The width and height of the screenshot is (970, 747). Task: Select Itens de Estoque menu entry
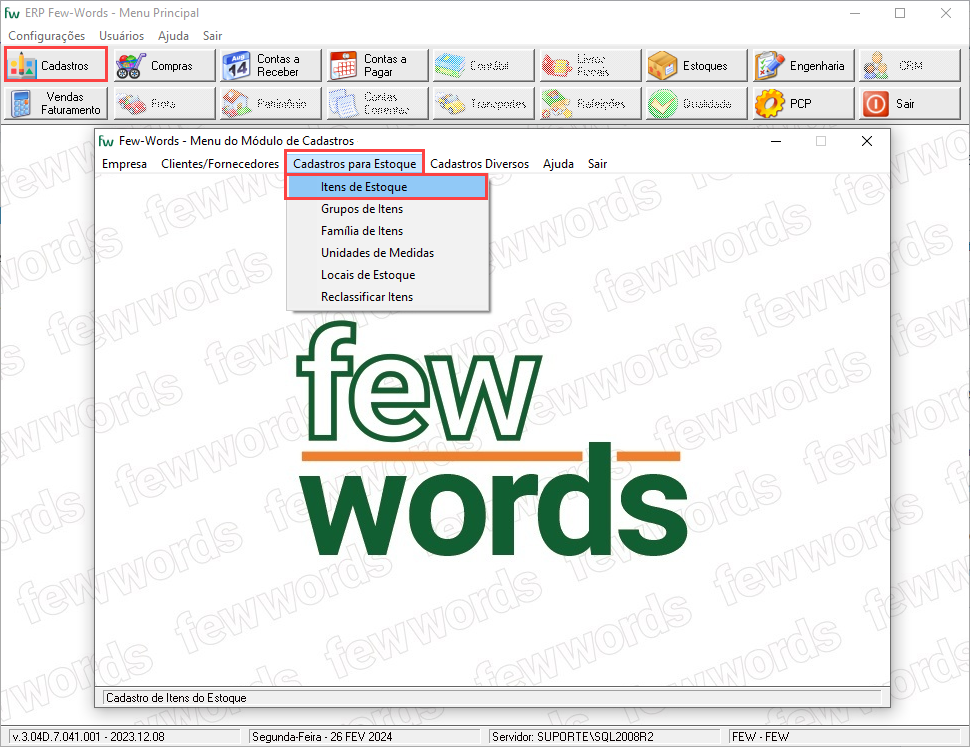pos(387,187)
